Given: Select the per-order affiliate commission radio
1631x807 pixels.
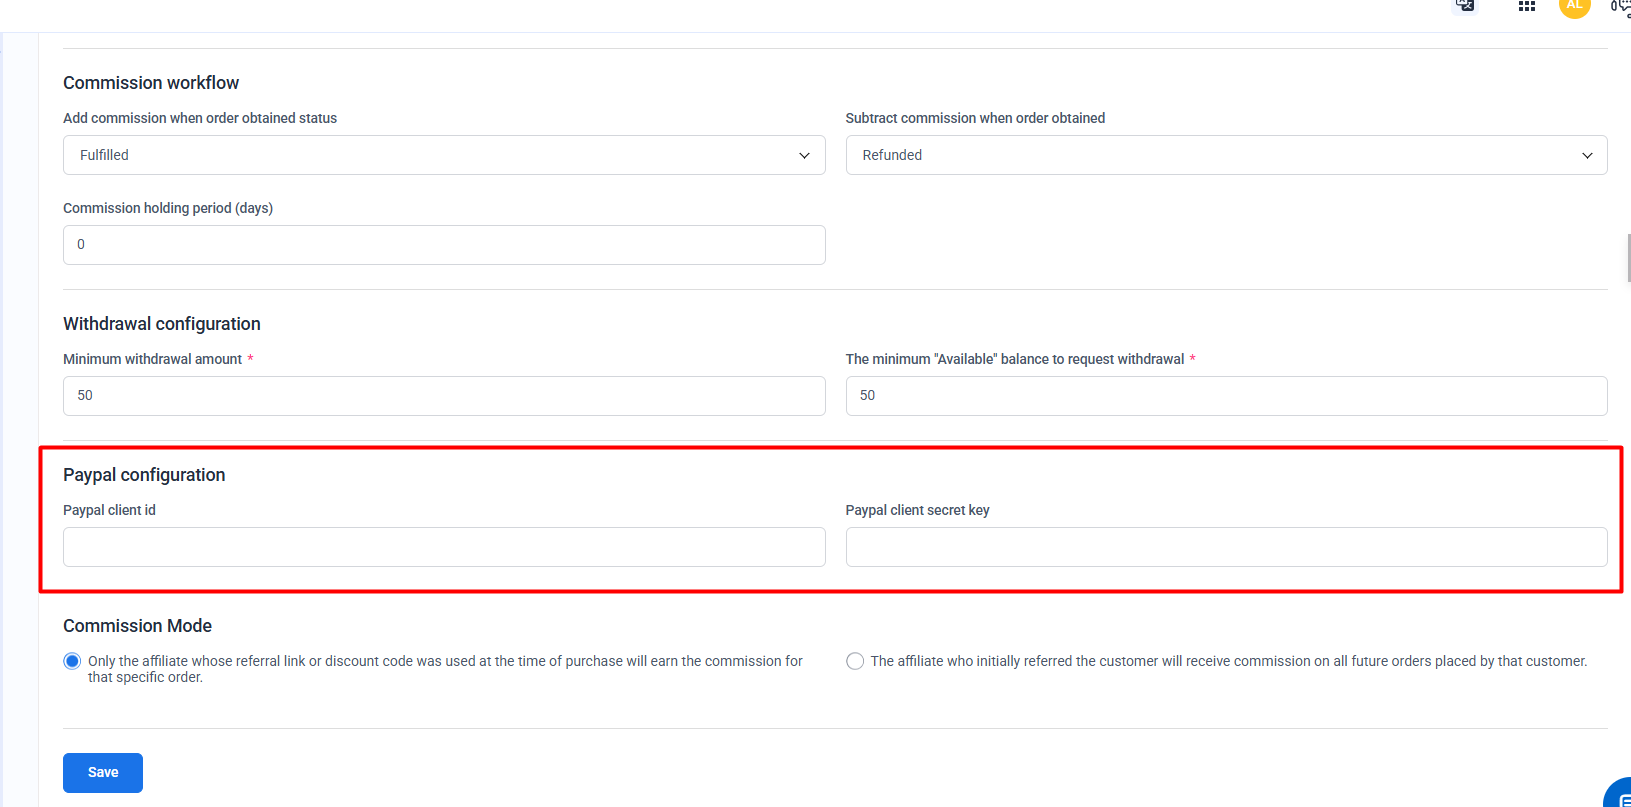Looking at the screenshot, I should [x=72, y=661].
